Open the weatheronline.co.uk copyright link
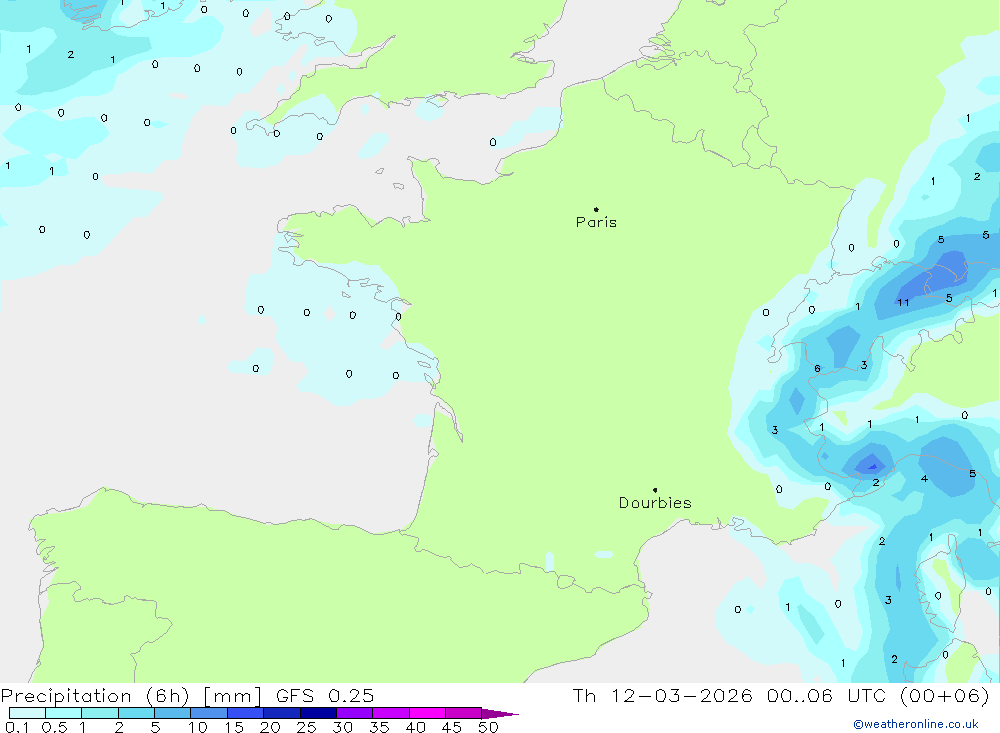 coord(916,724)
